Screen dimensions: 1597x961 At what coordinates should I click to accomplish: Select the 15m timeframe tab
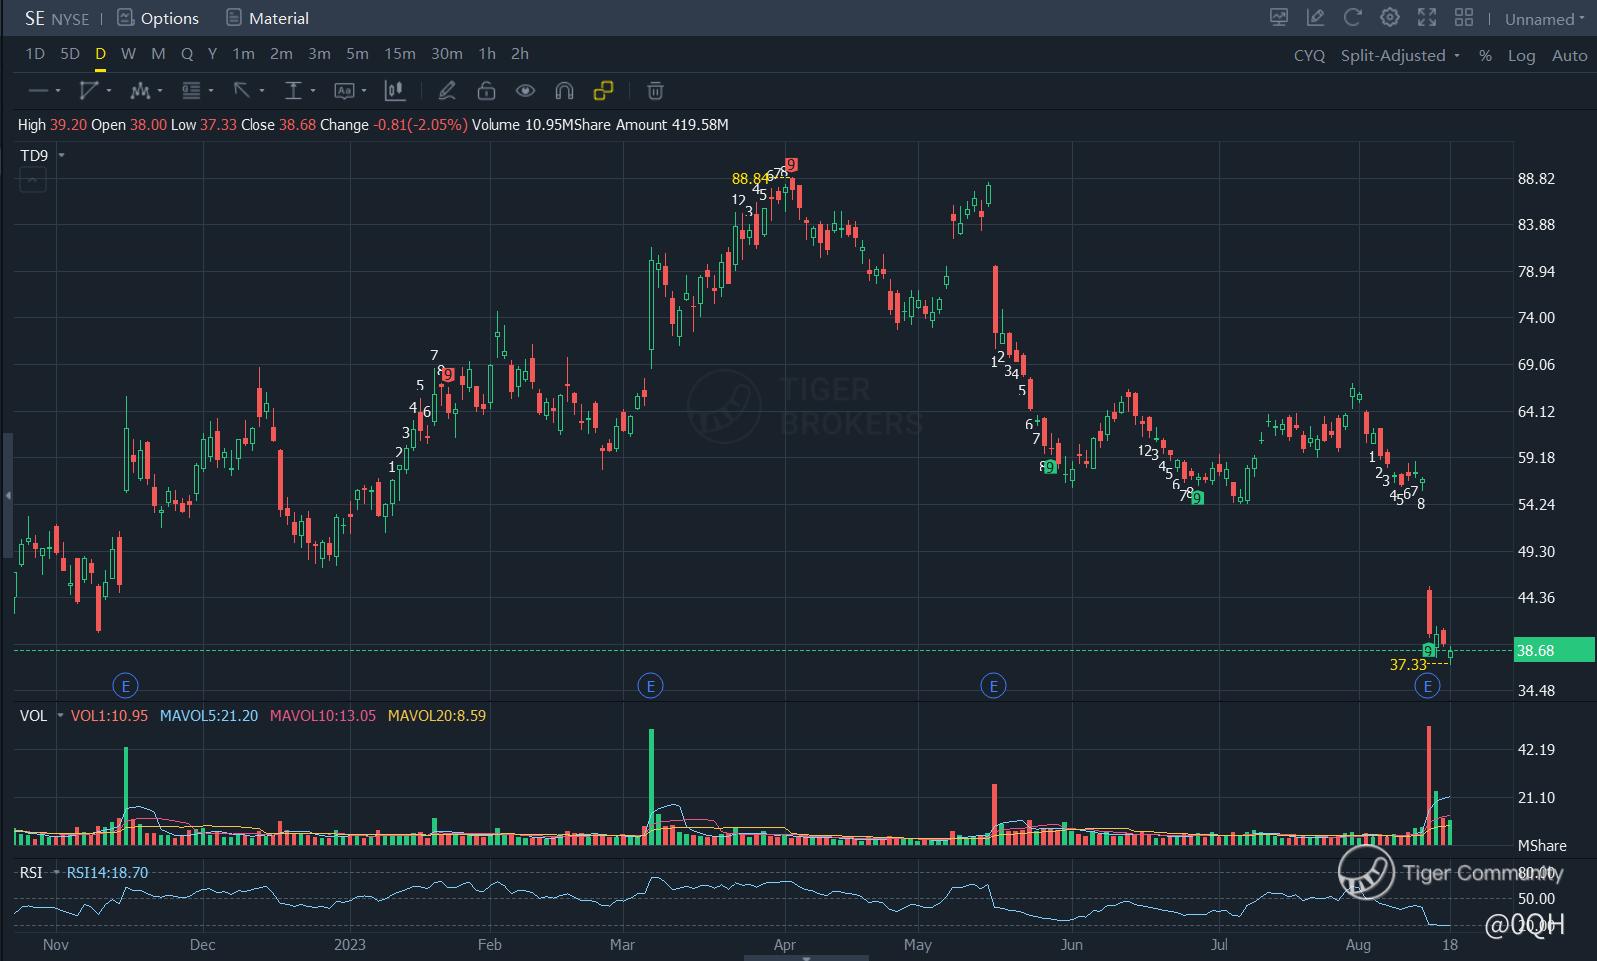[x=400, y=54]
